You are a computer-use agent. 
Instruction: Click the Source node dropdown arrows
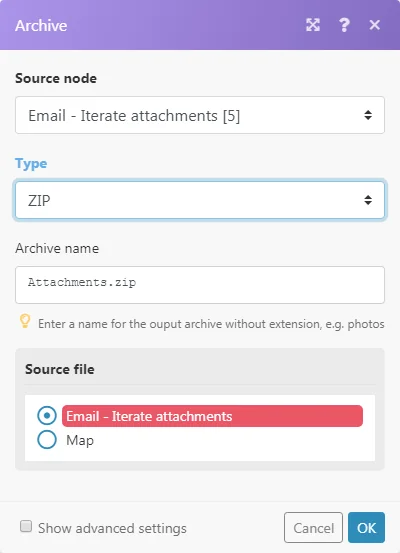368,115
